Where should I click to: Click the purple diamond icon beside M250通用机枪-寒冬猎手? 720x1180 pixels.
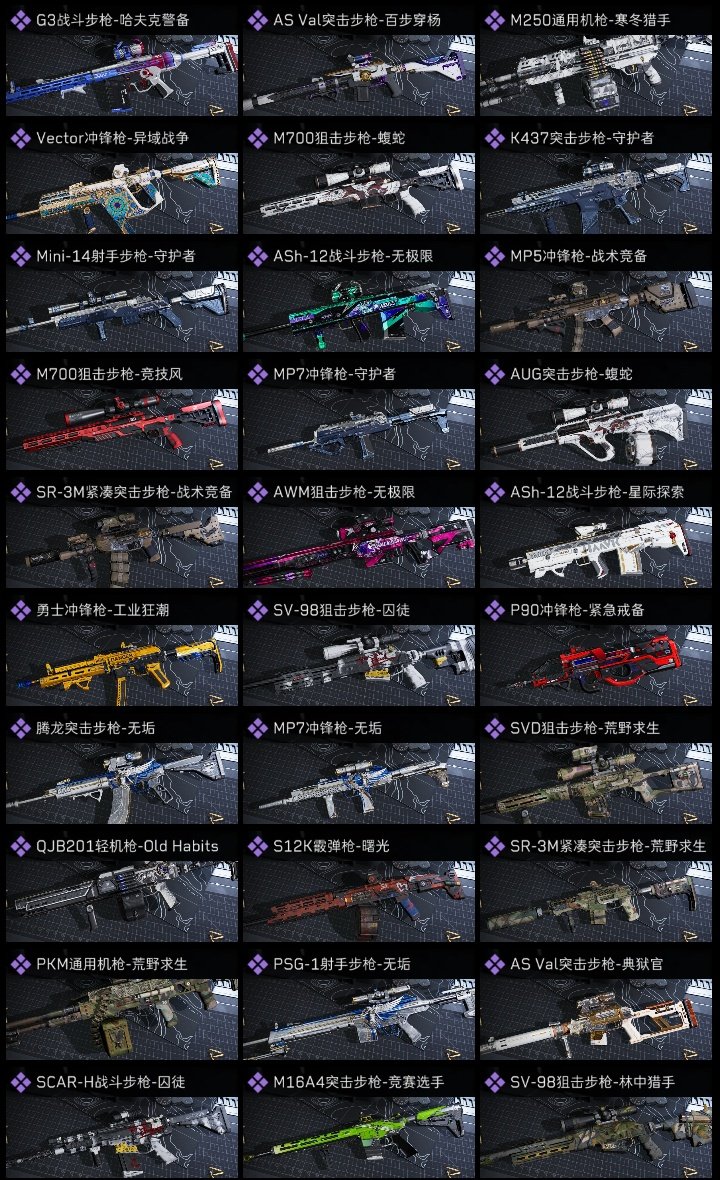495,20
